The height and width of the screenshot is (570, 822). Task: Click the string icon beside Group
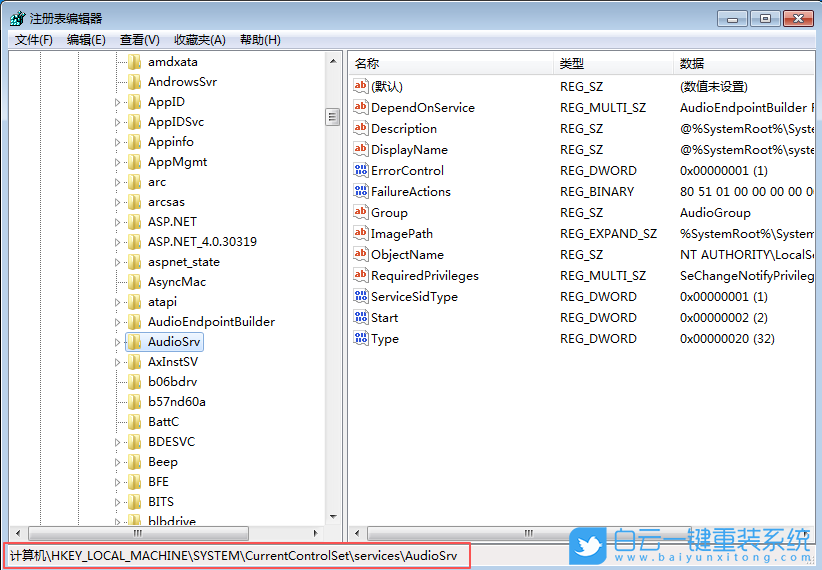pyautogui.click(x=361, y=212)
